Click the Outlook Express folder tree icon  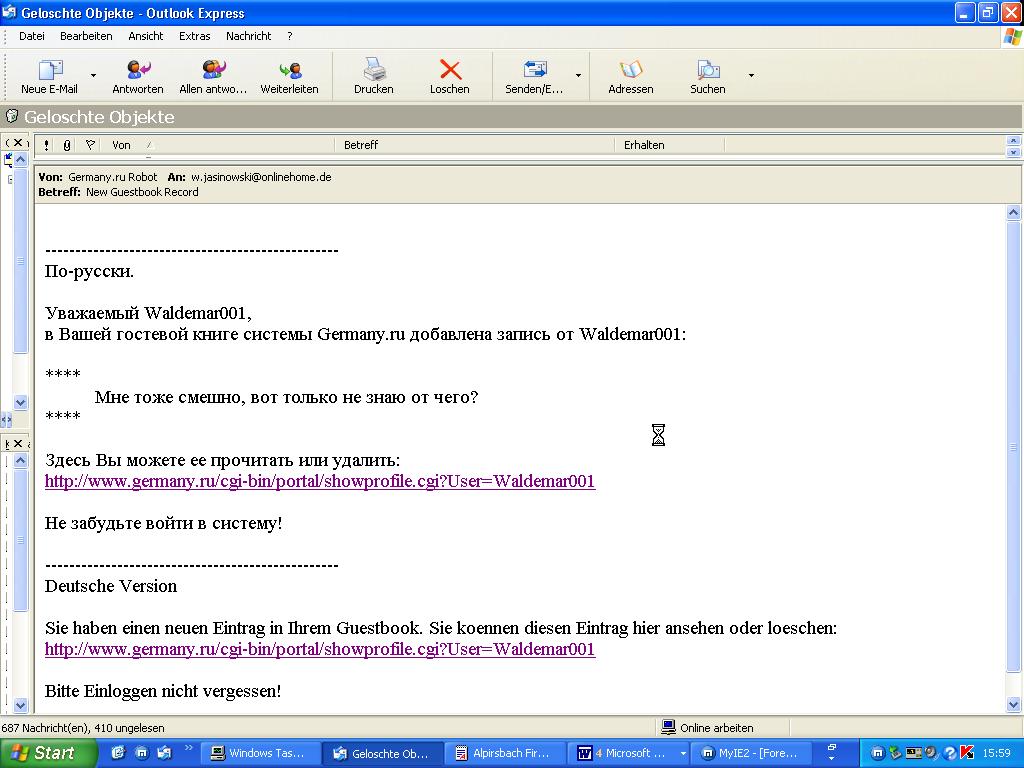[x=8, y=159]
